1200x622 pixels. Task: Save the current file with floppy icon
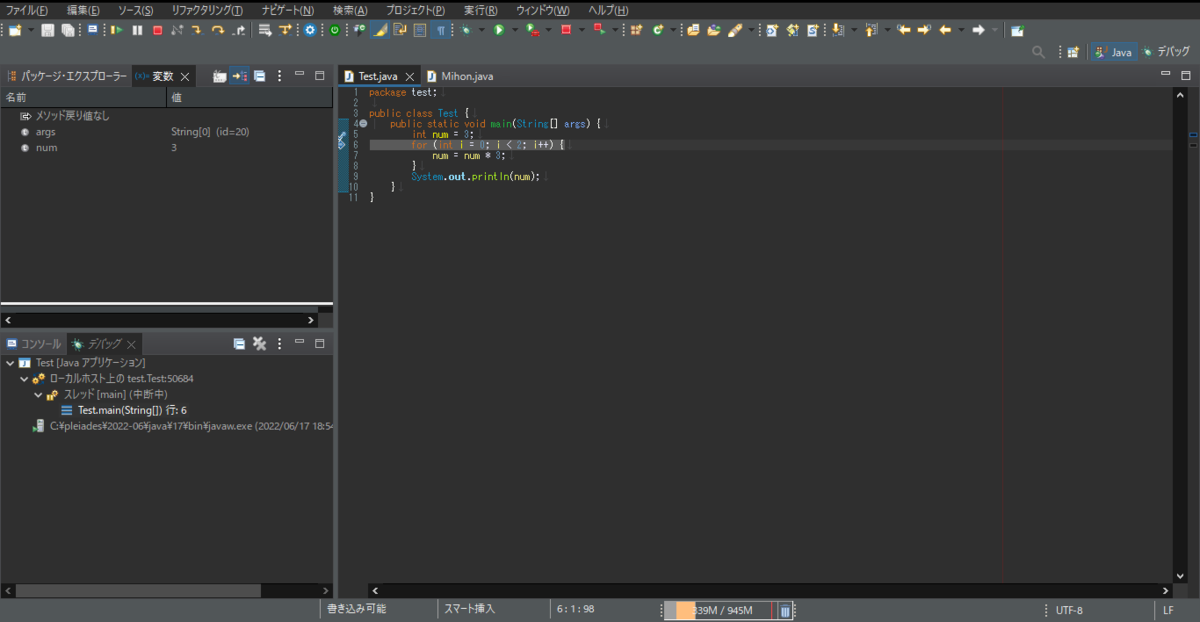47,30
